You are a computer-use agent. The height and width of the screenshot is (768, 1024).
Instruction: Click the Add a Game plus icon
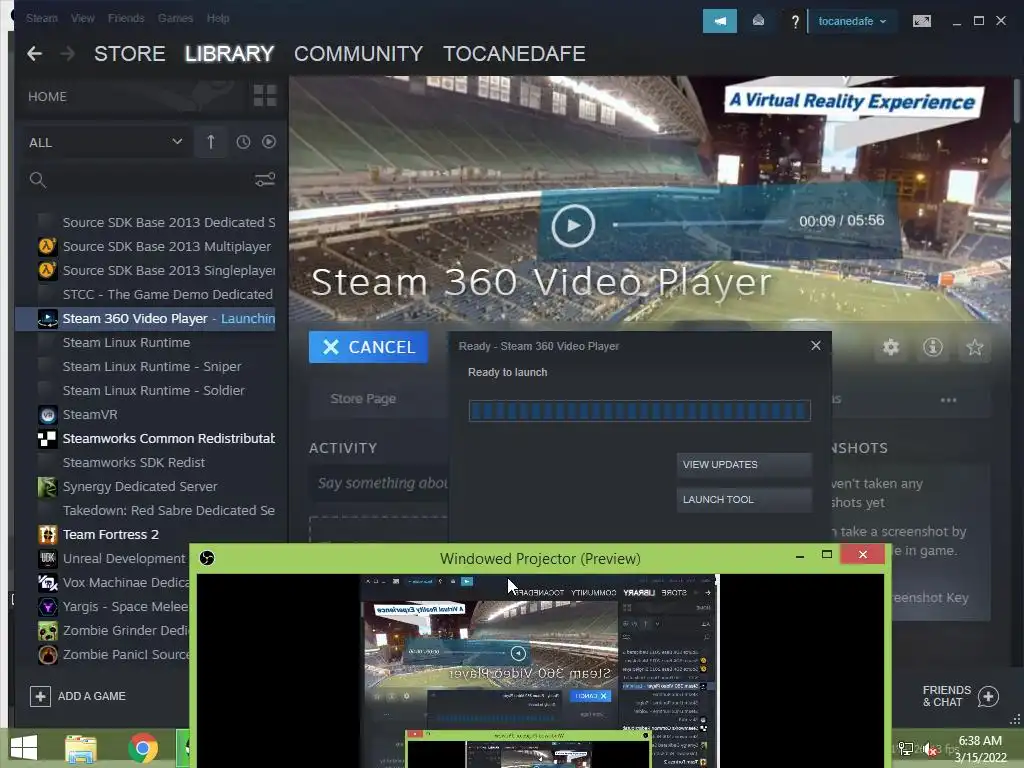coord(40,696)
